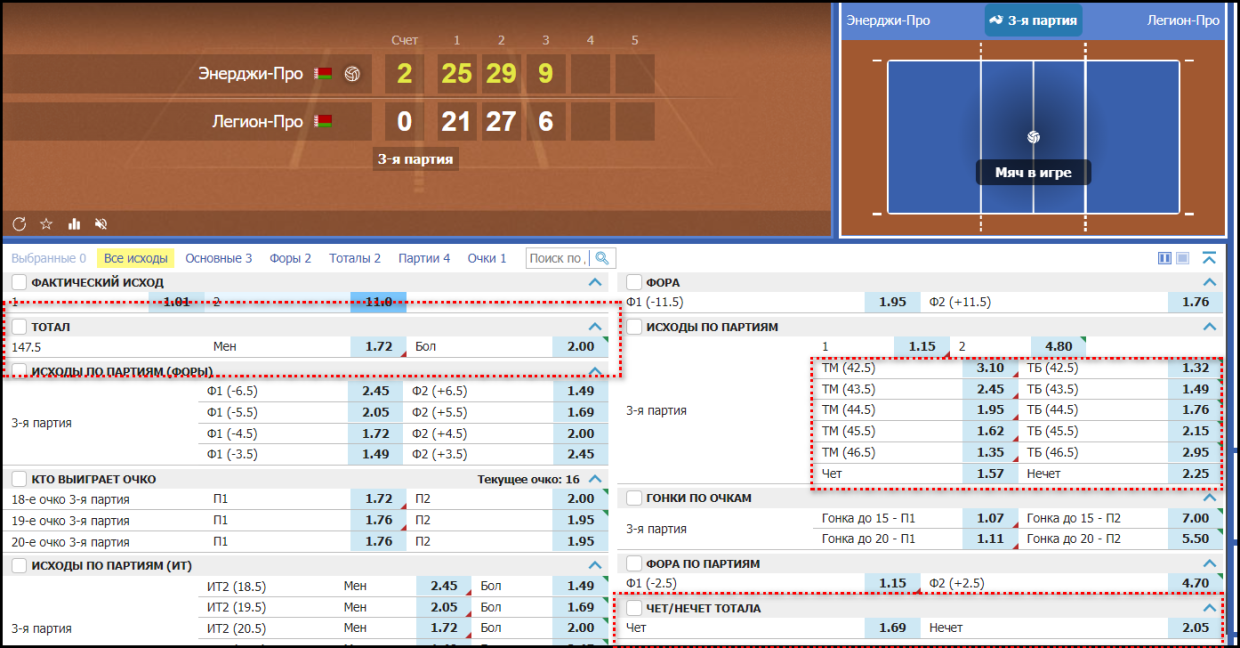The width and height of the screenshot is (1240, 648).
Task: Add match to favorites with star icon
Action: coord(46,224)
